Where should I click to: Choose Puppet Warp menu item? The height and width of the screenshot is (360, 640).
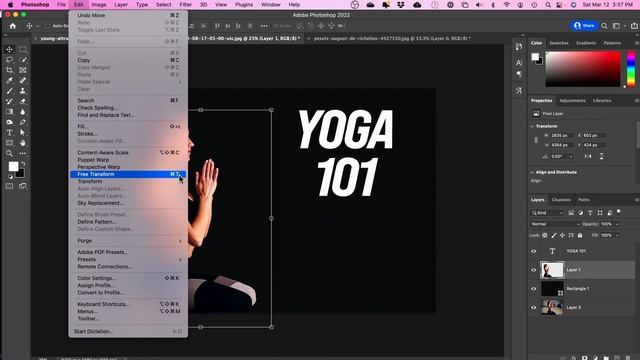[x=128, y=160]
